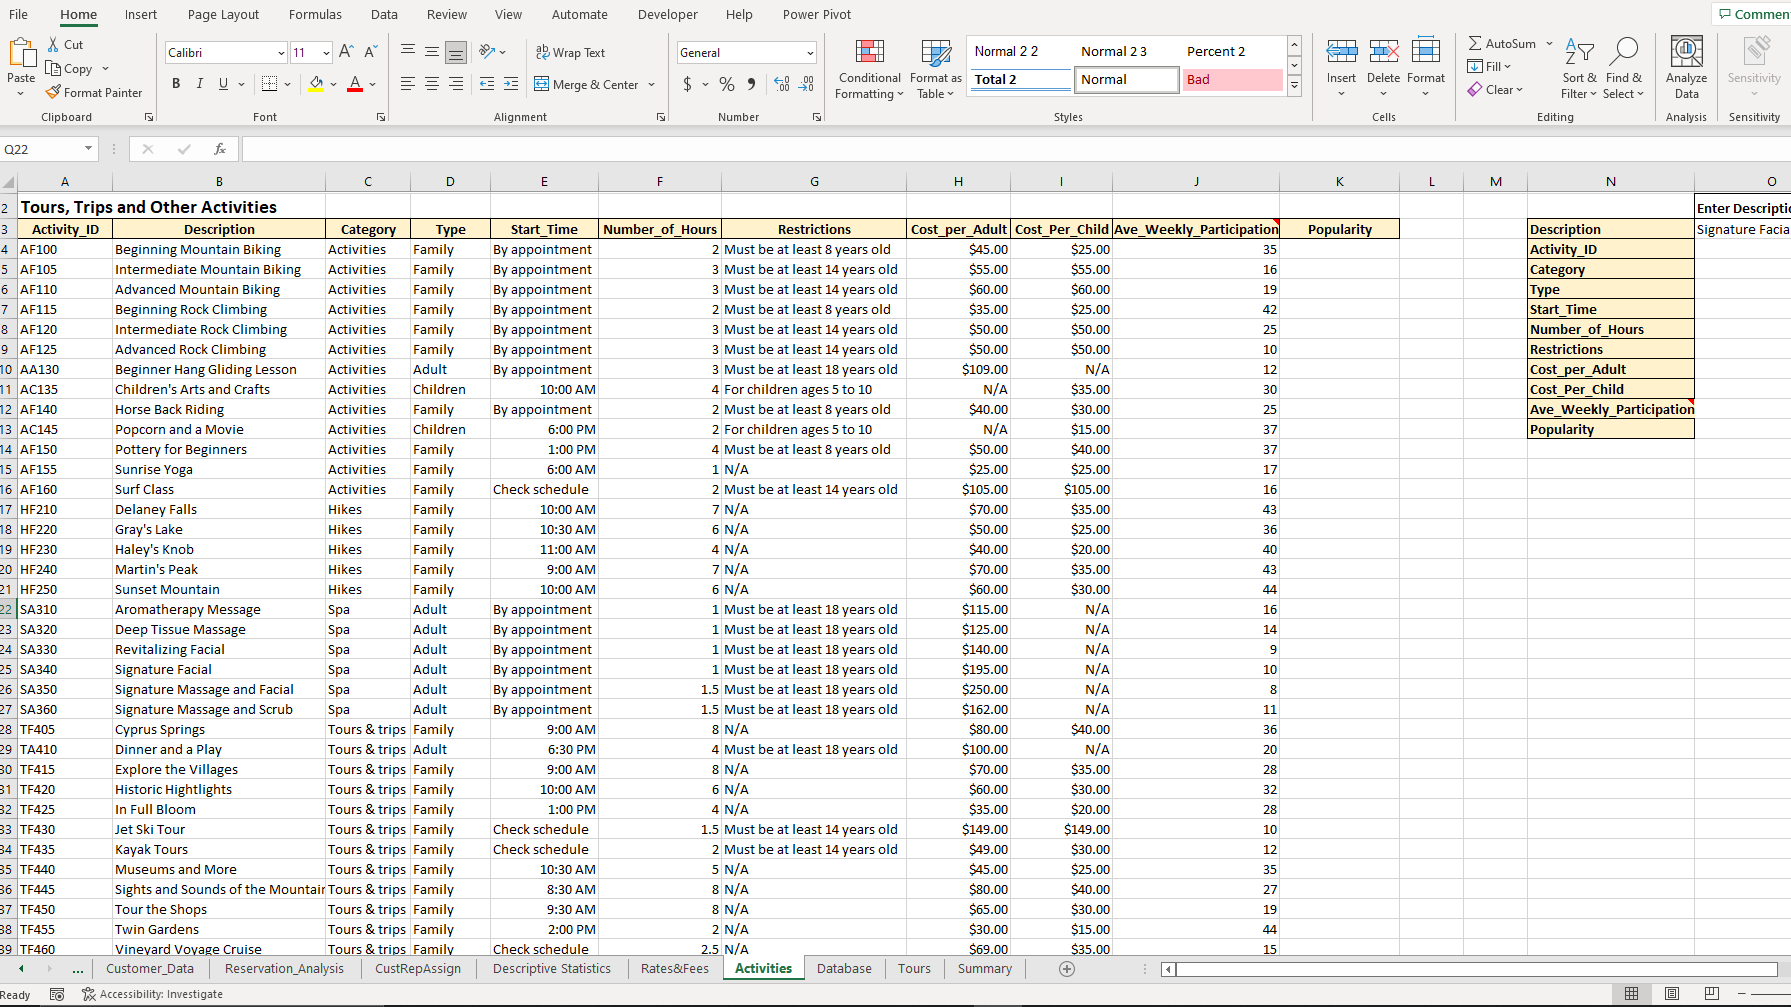Viewport: 1791px width, 1007px height.
Task: Click the formula bar input
Action: [x=1016, y=149]
